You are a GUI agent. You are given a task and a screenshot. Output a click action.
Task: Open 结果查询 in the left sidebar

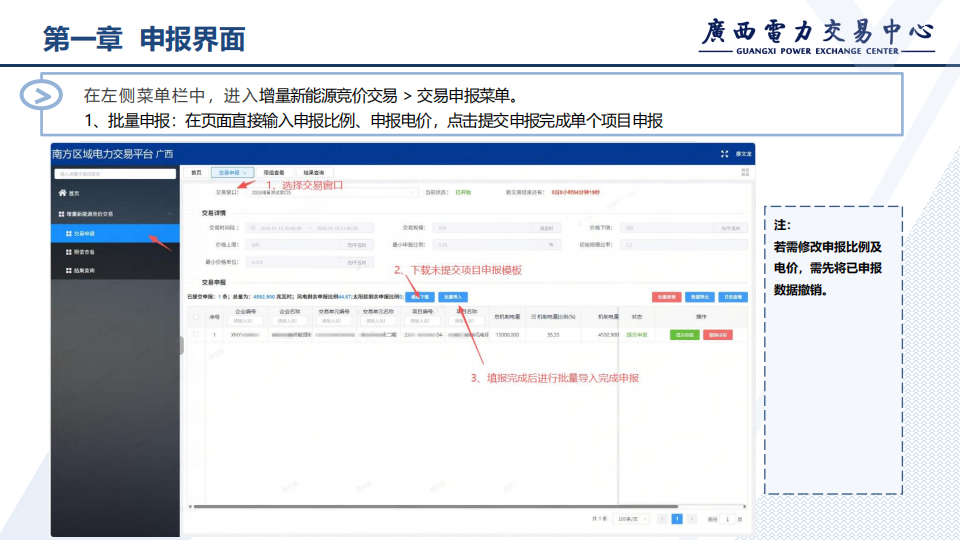pos(115,271)
